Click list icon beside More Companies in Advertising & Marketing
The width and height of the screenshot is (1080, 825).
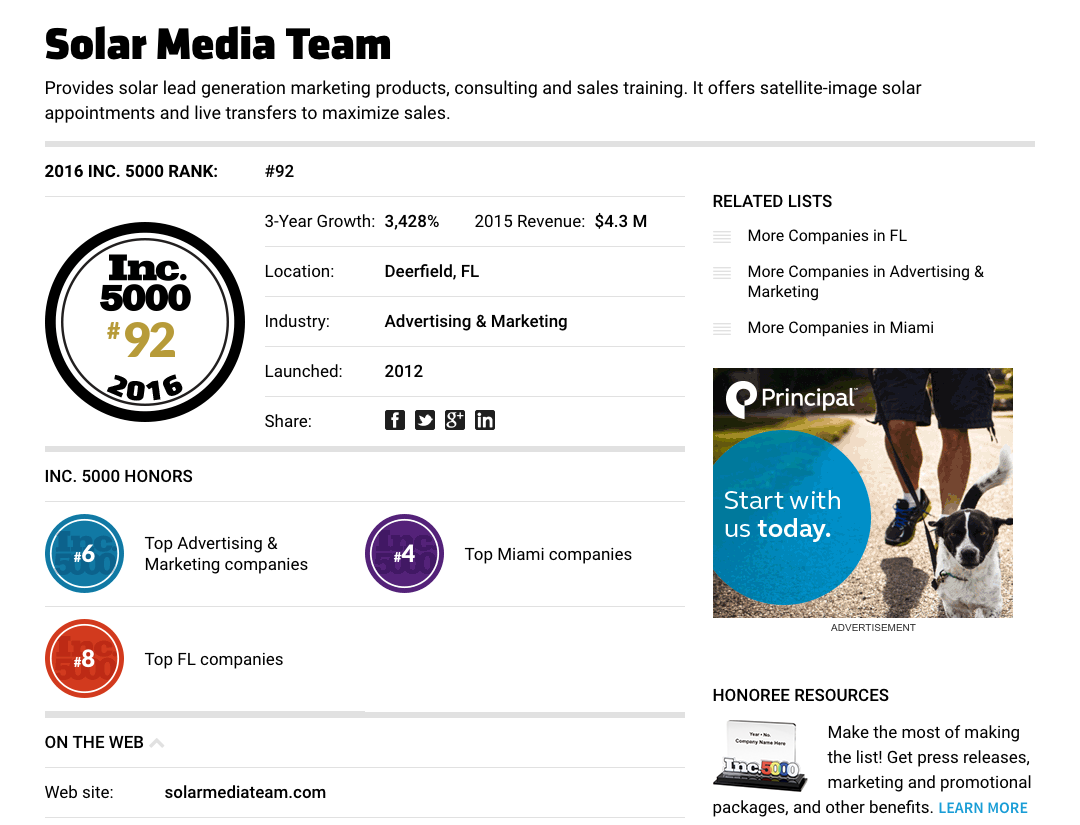pyautogui.click(x=722, y=273)
